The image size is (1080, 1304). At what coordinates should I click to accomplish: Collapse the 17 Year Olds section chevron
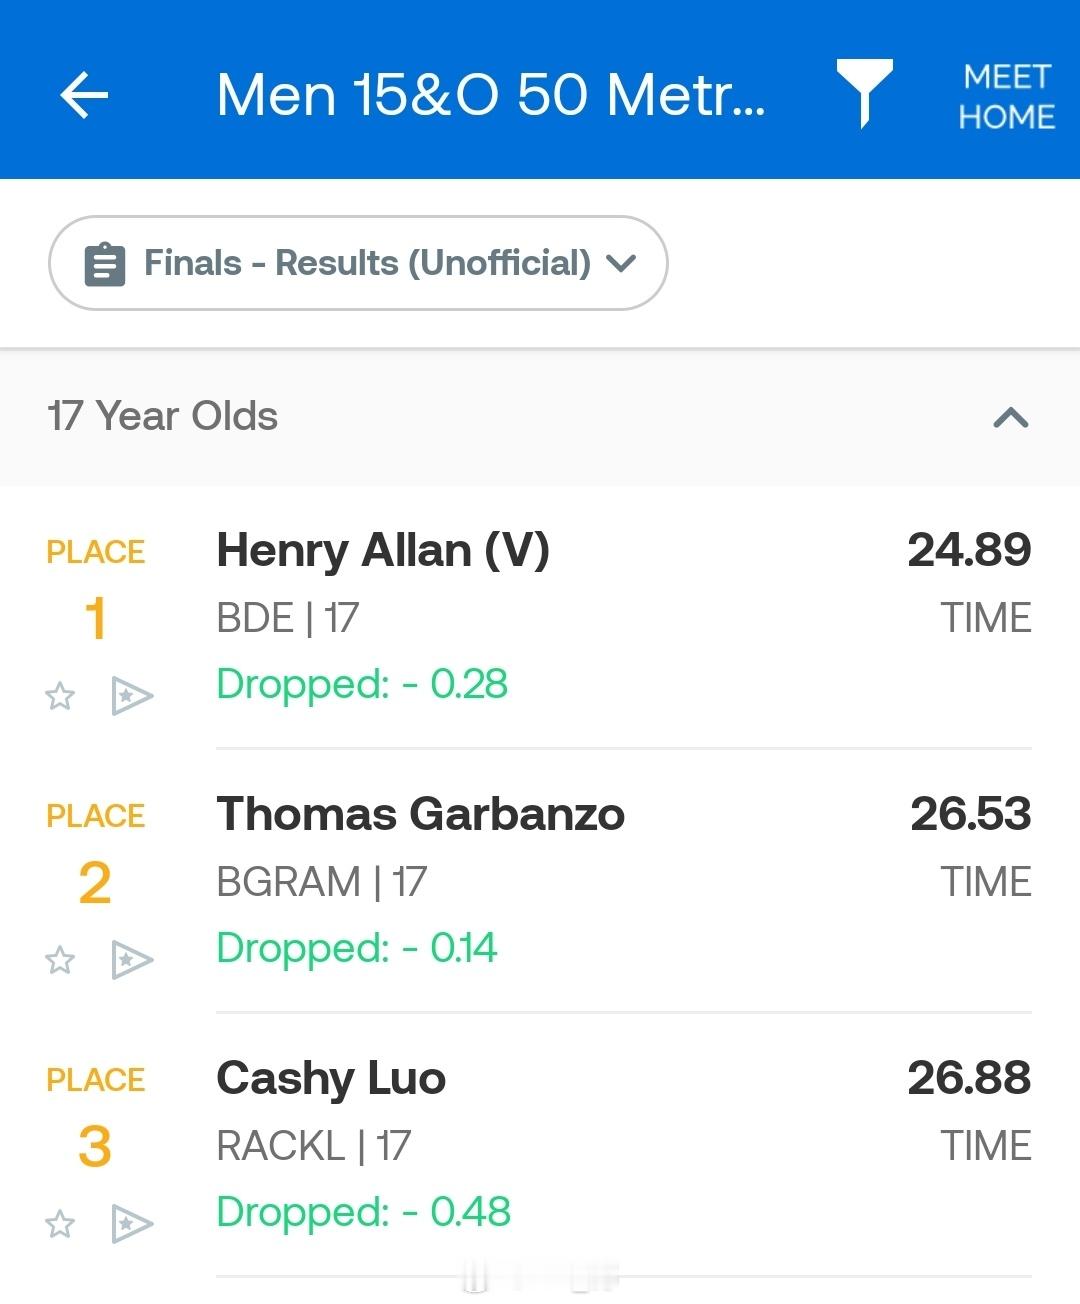click(1010, 417)
